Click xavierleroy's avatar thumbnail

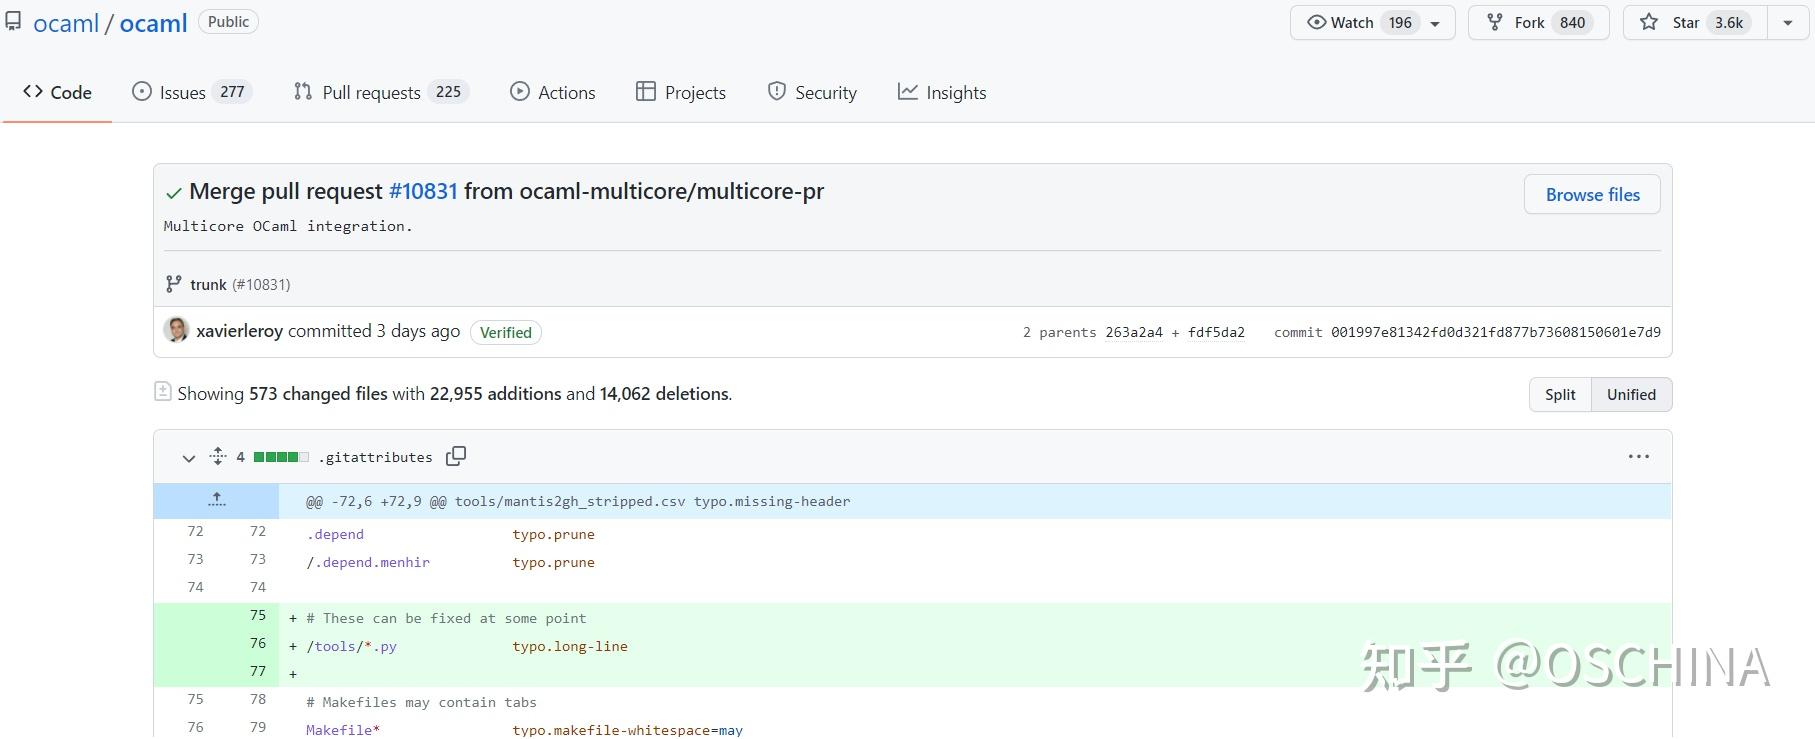pyautogui.click(x=176, y=329)
